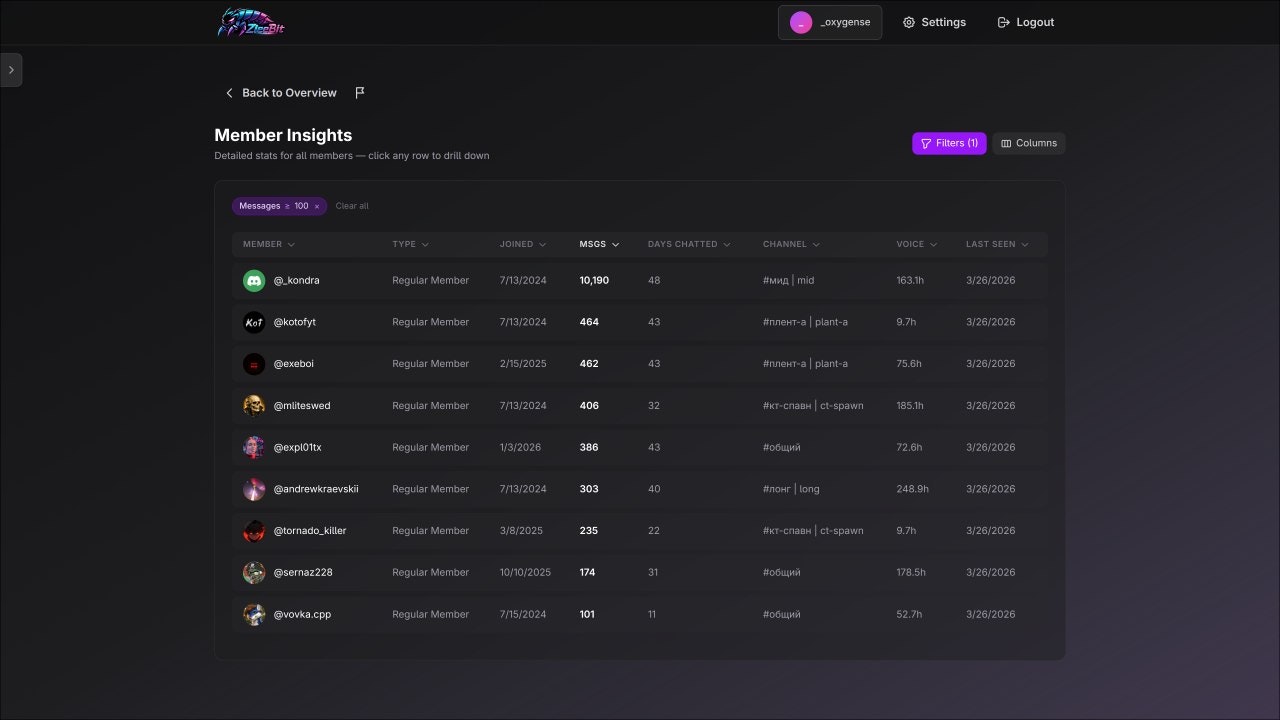The width and height of the screenshot is (1280, 720).
Task: Open the Columns chooser
Action: tap(1029, 143)
